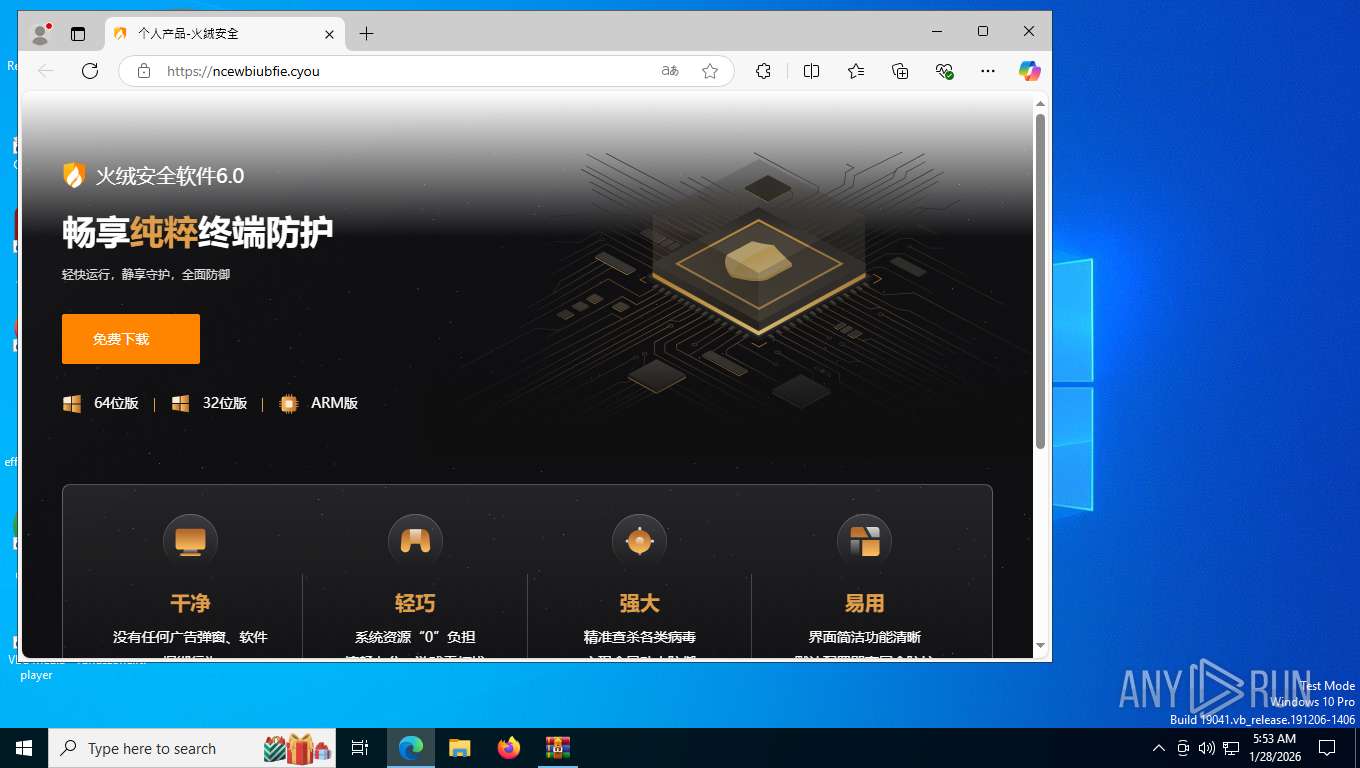The height and width of the screenshot is (768, 1360).
Task: Click the taskbar search box
Action: coord(192,748)
